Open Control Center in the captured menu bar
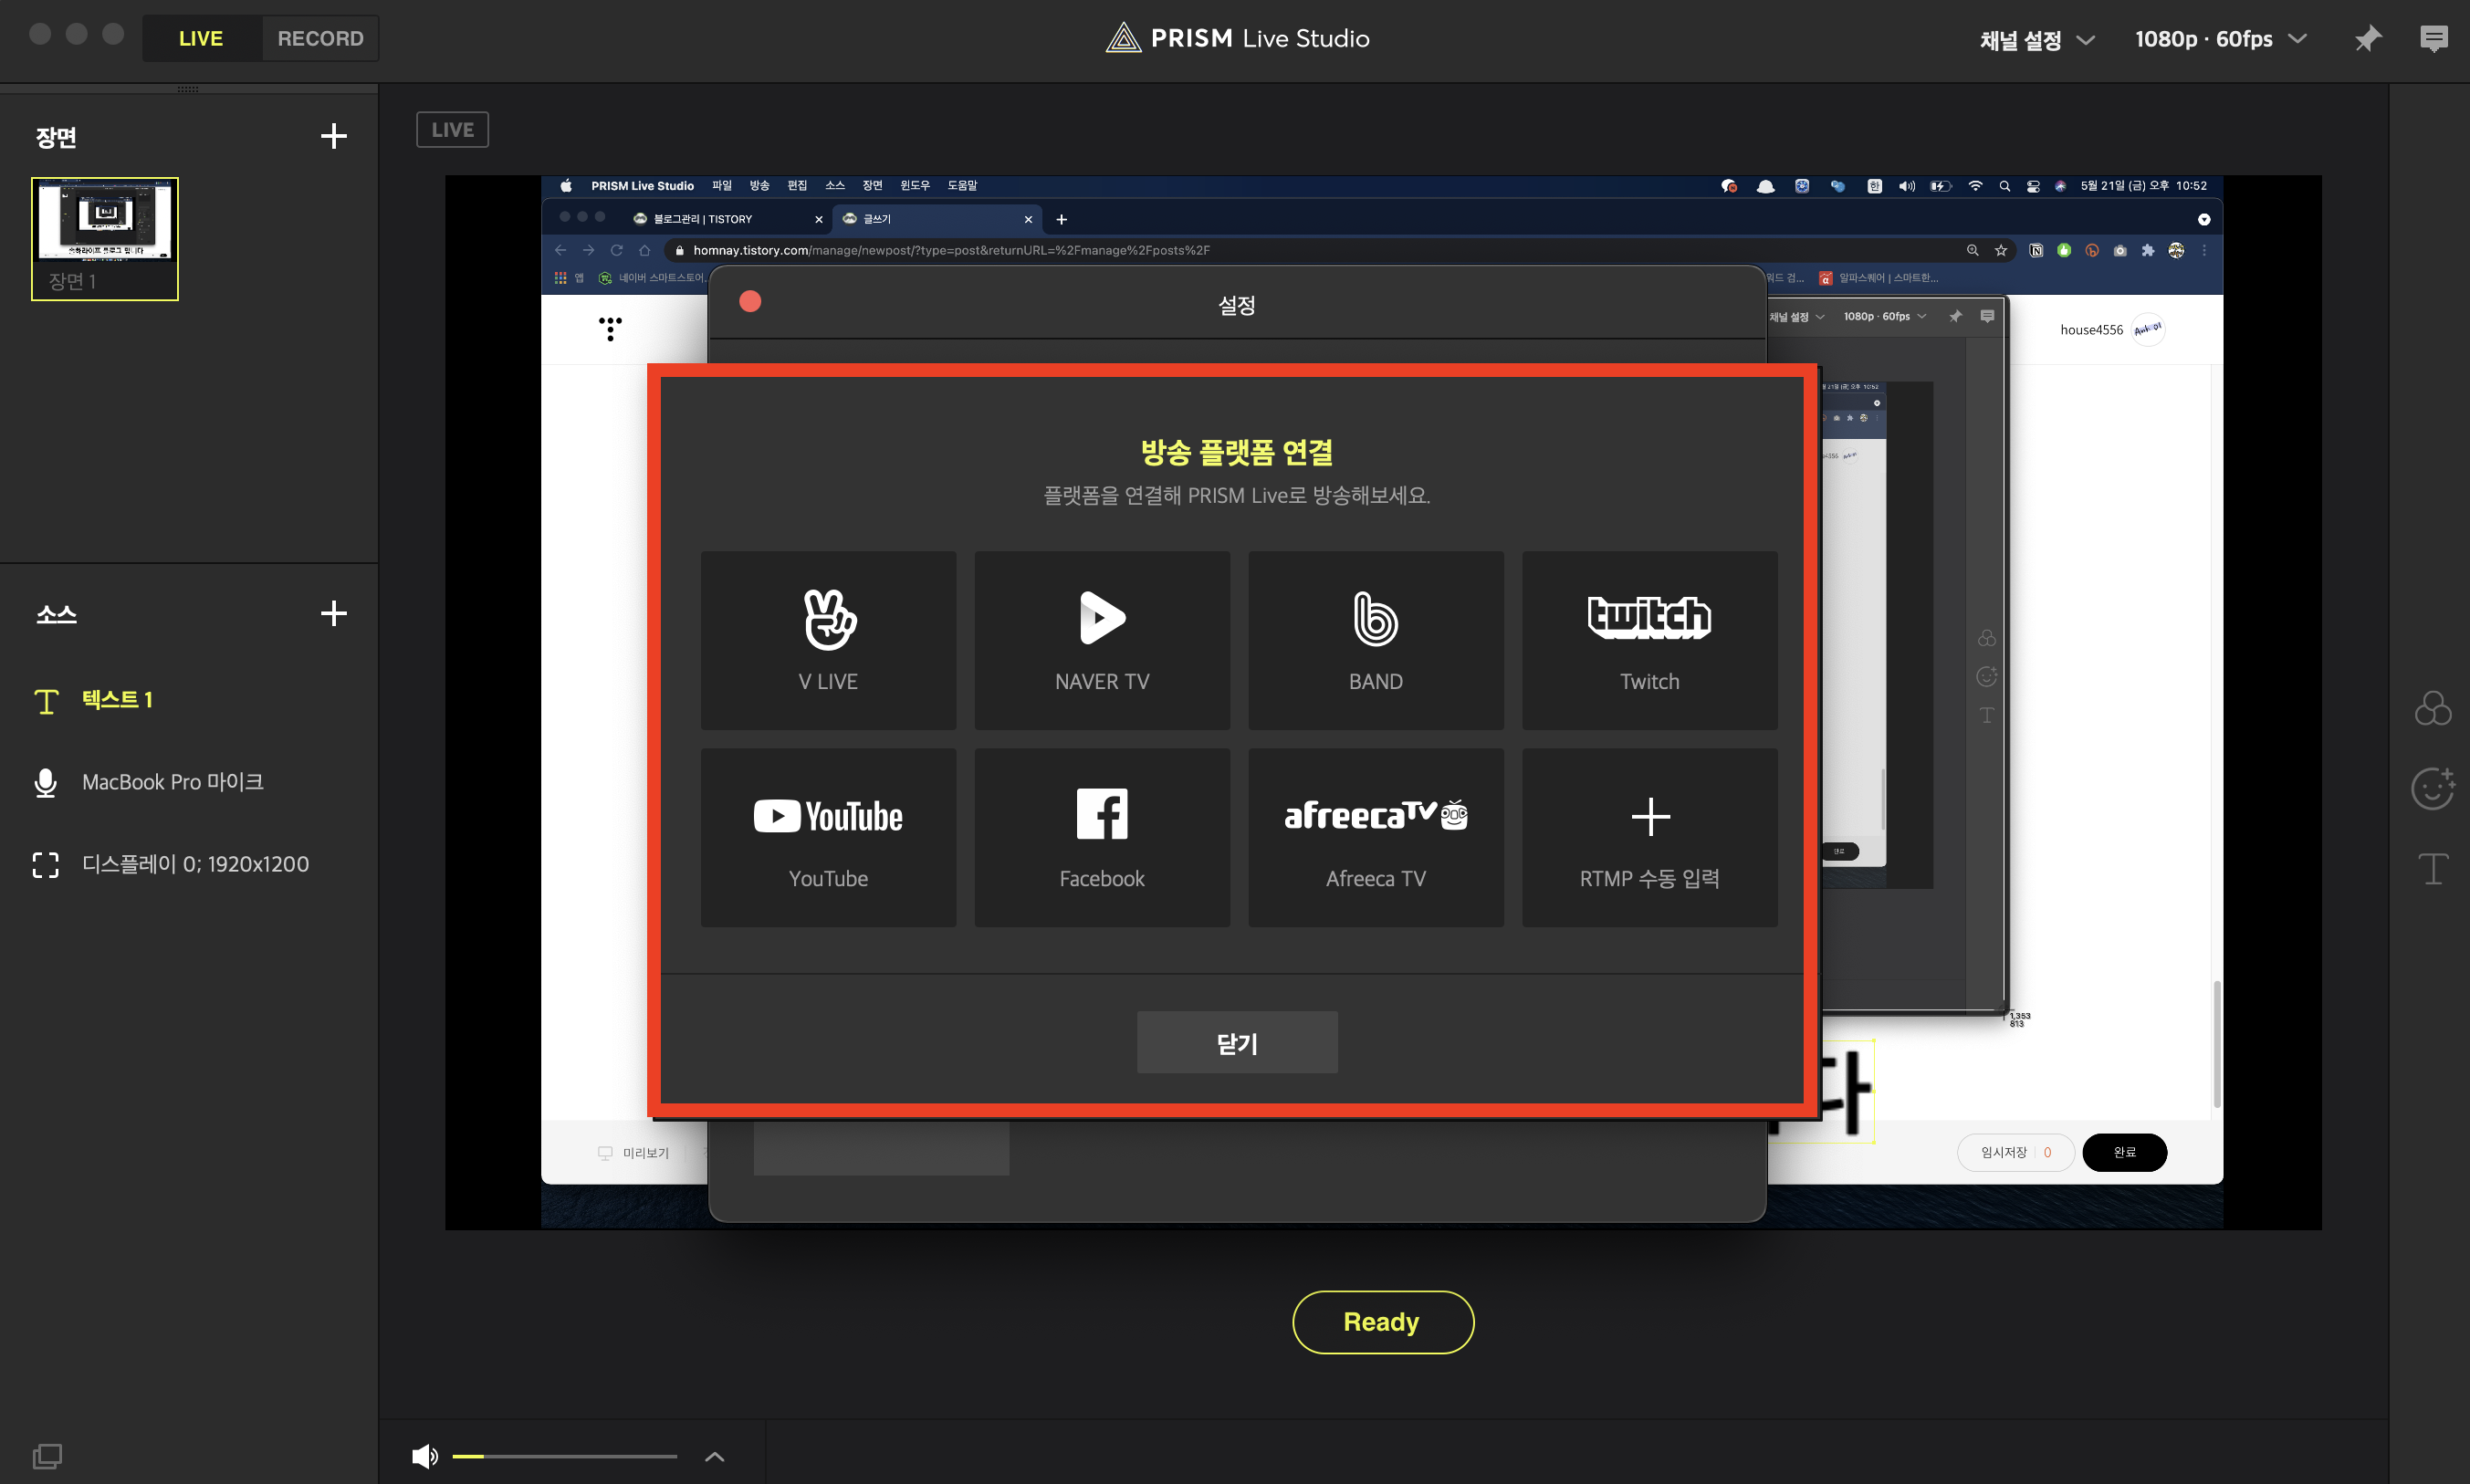 coord(2033,186)
